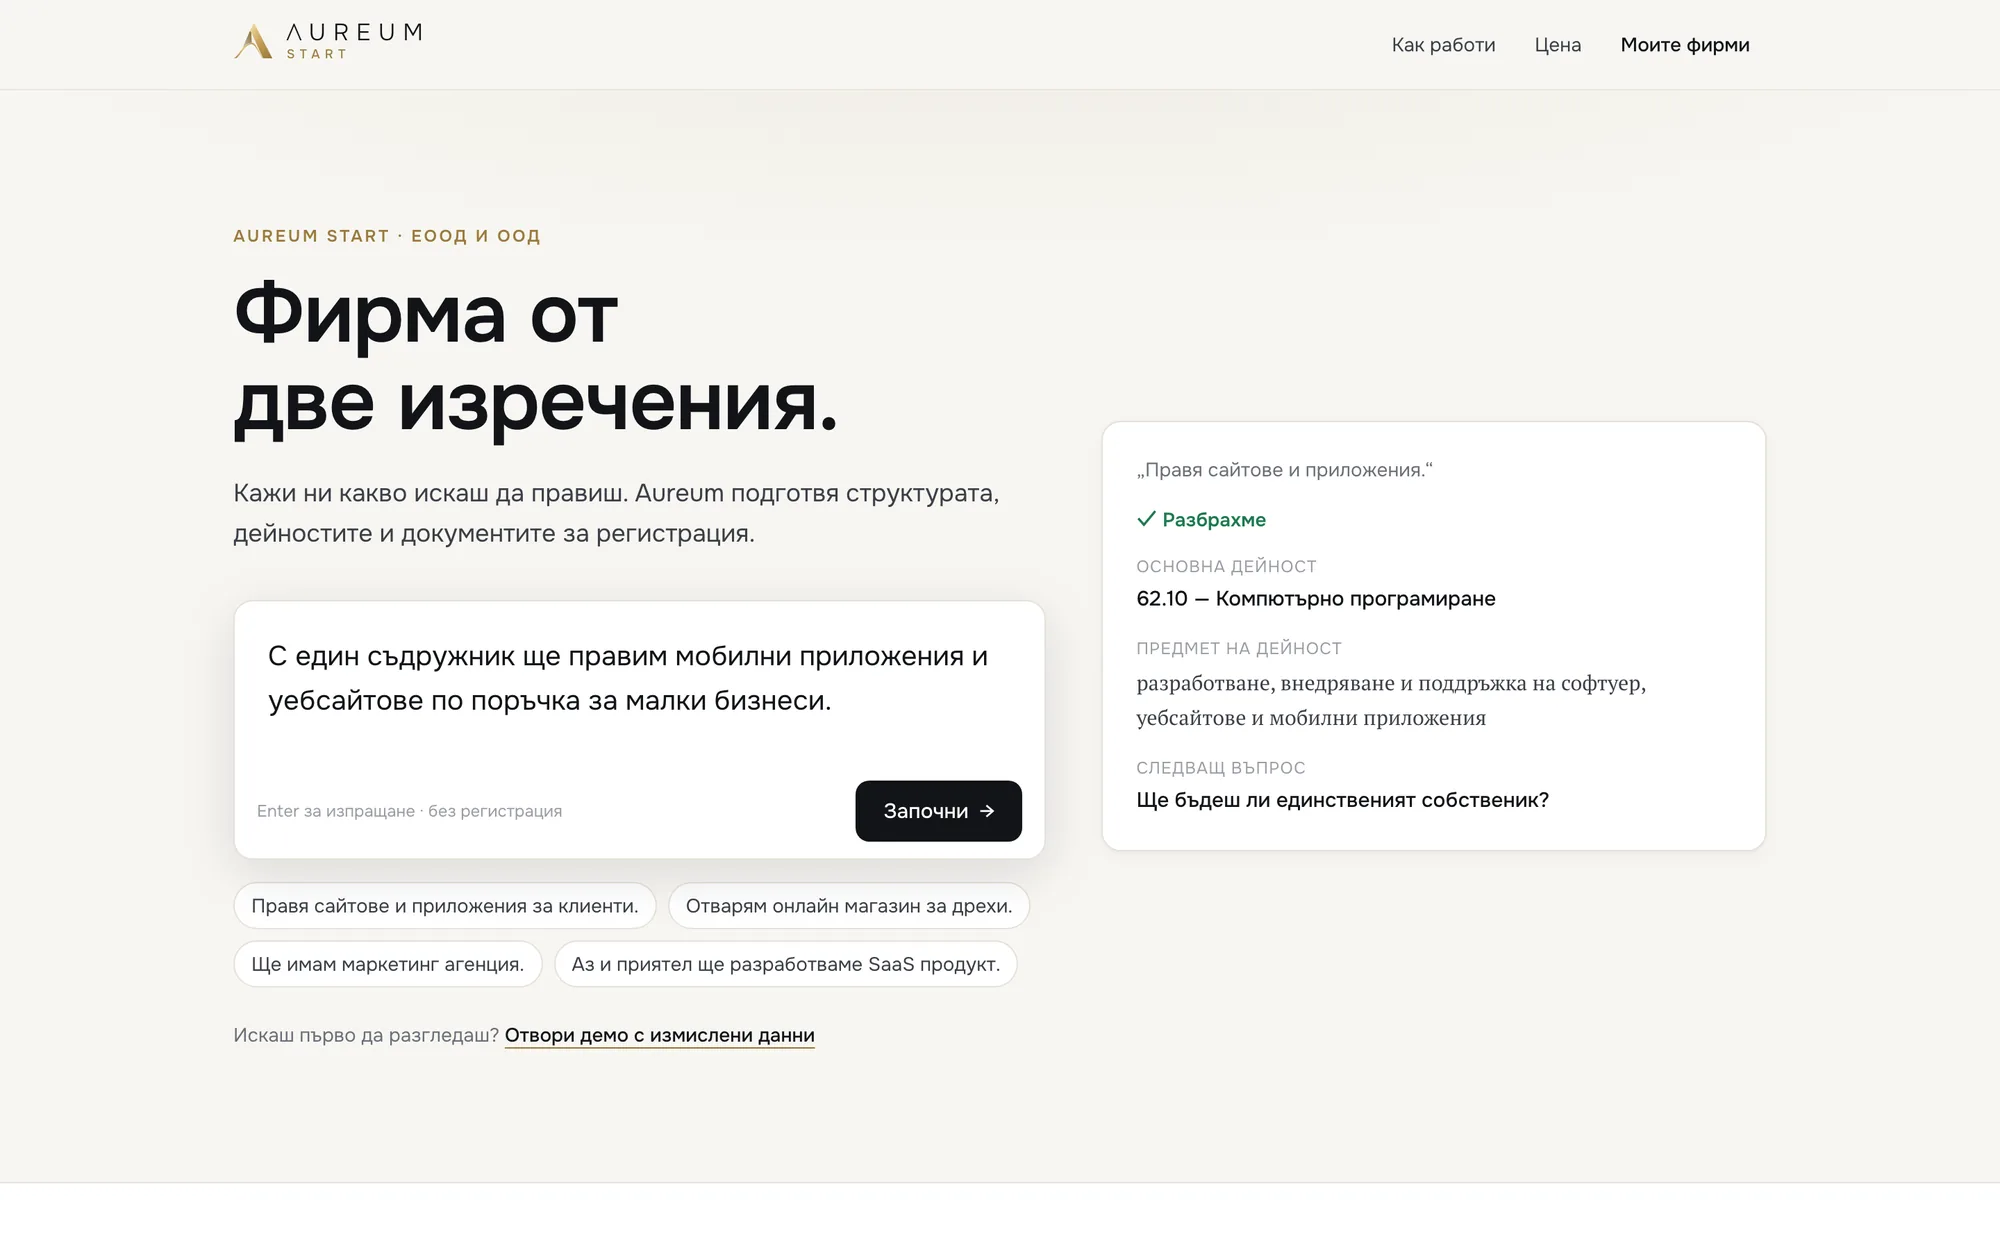Click the 62.10 — Компютърно програмиране text
Image resolution: width=2000 pixels, height=1250 pixels.
click(x=1316, y=599)
